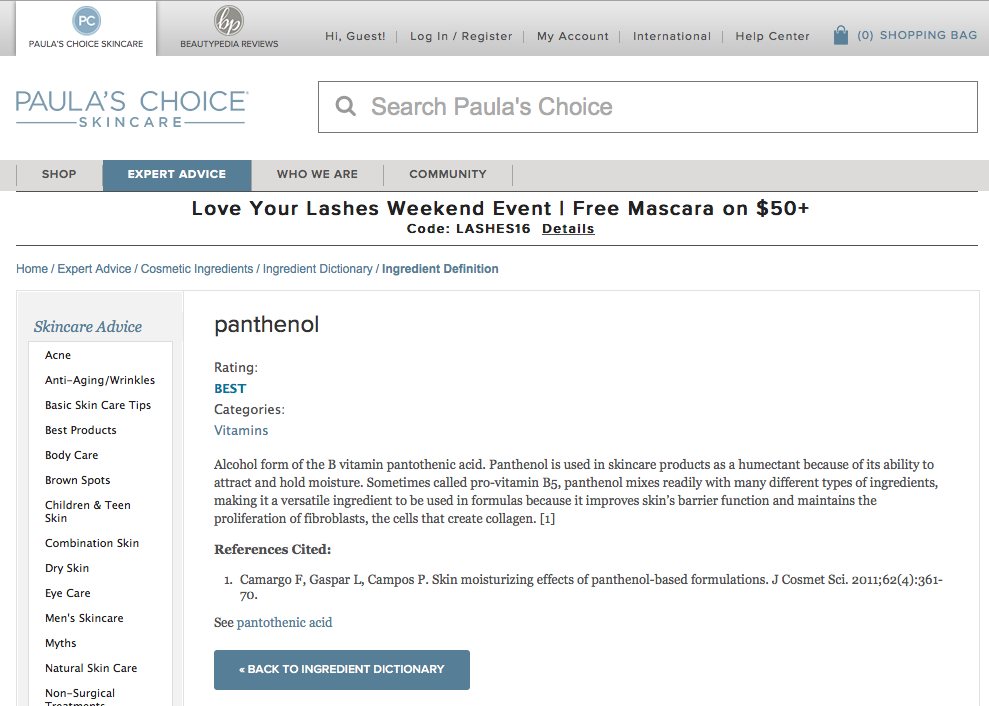Open the Who We Are tab
This screenshot has height=706, width=989.
coord(317,175)
